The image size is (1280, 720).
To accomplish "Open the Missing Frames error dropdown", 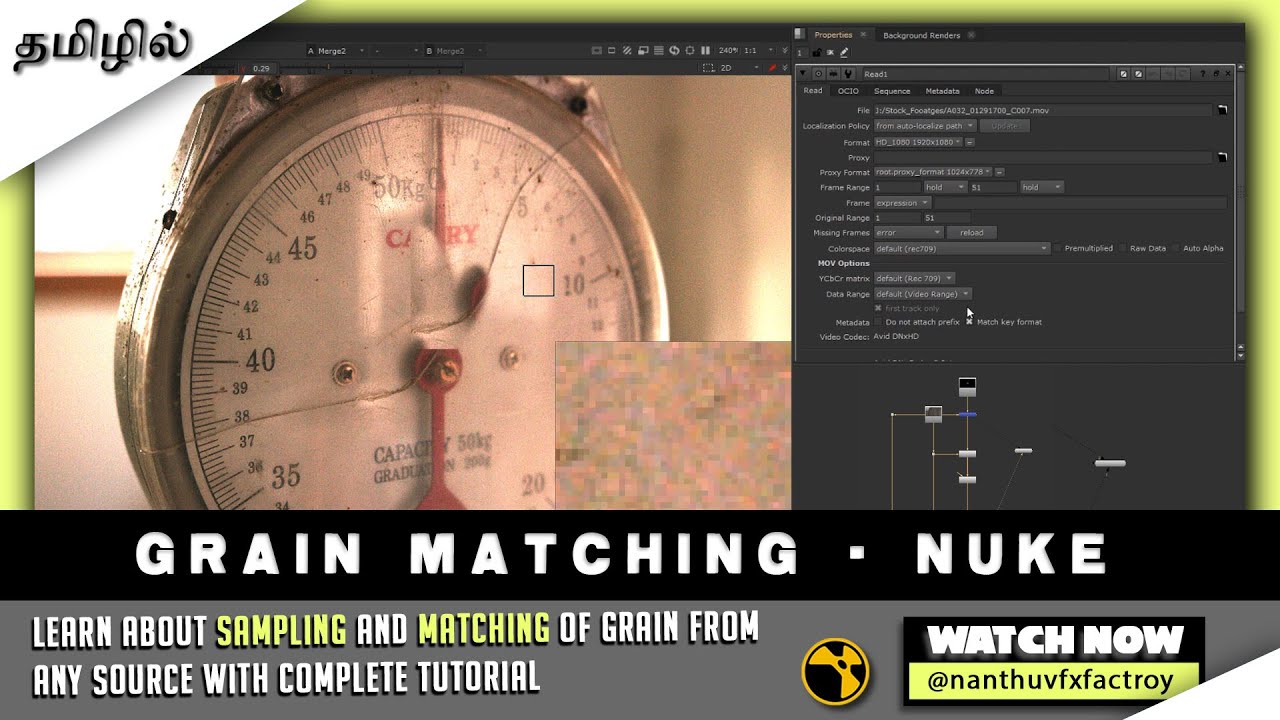I will point(908,232).
